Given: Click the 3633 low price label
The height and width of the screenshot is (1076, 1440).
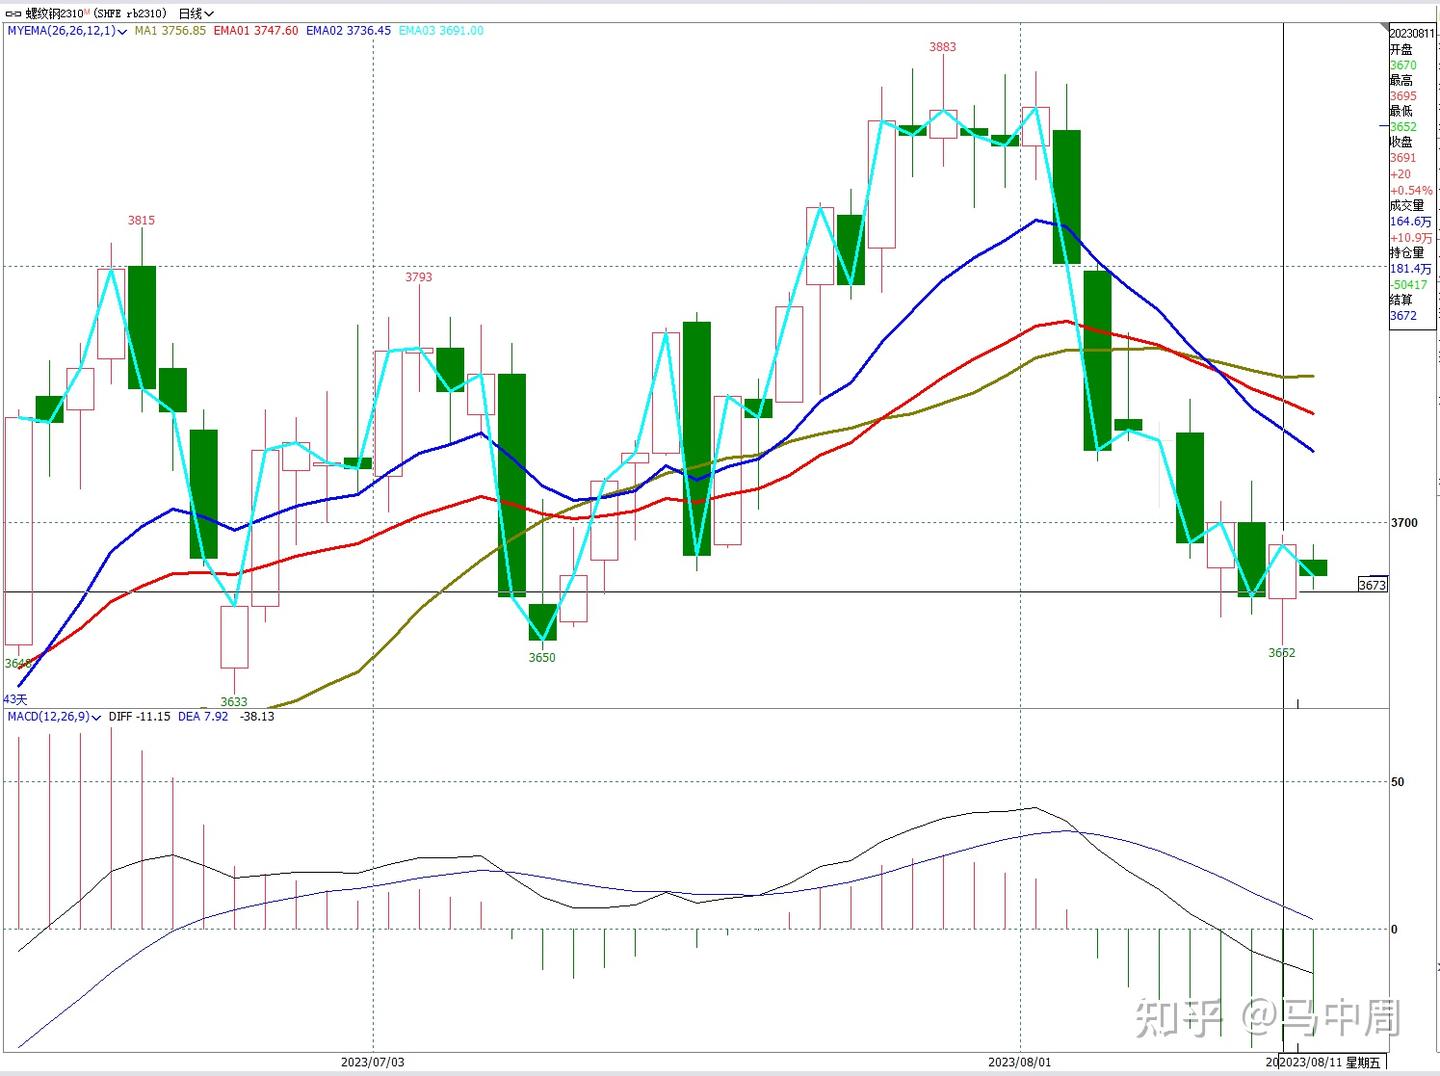Looking at the screenshot, I should point(234,702).
